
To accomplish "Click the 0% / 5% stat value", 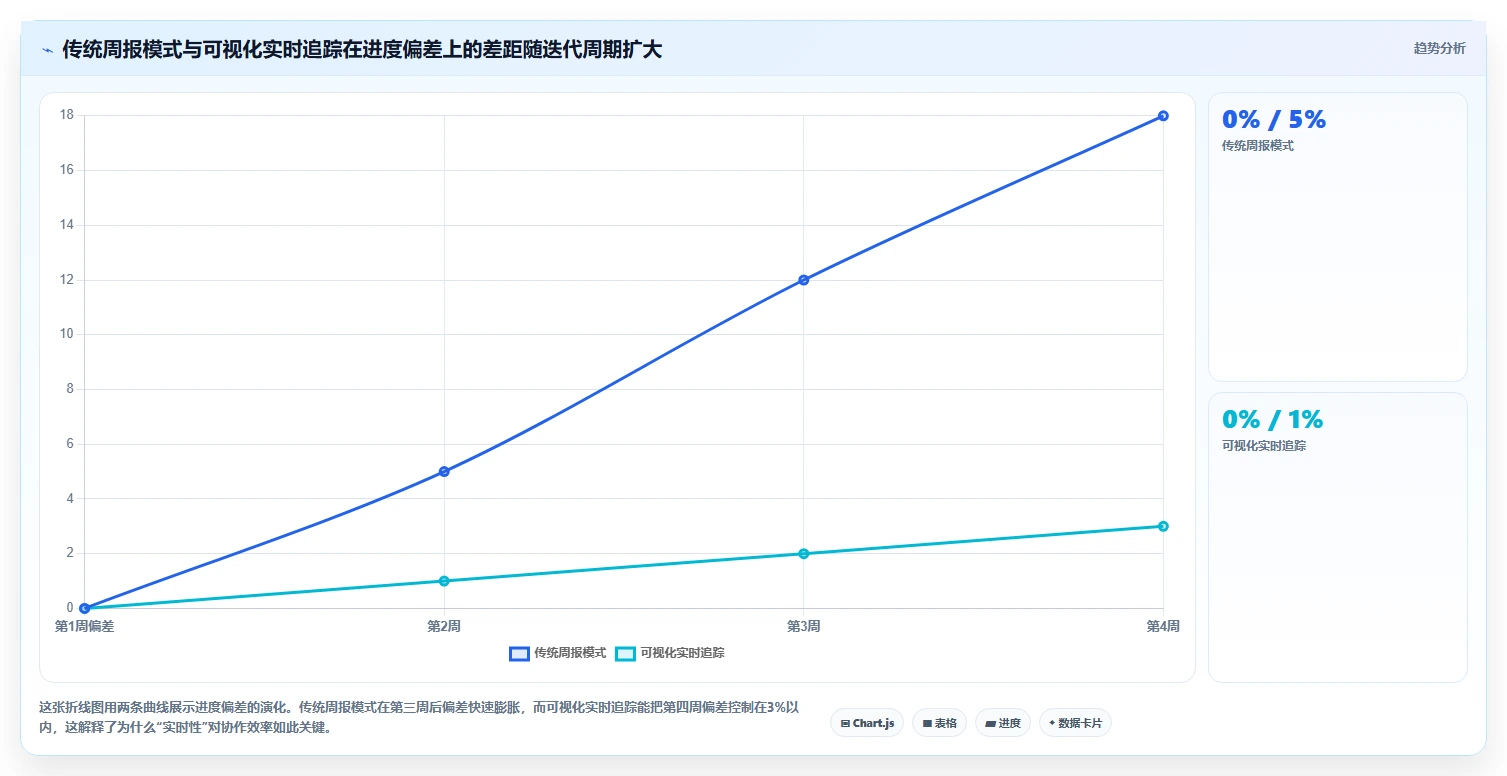I will point(1274,119).
